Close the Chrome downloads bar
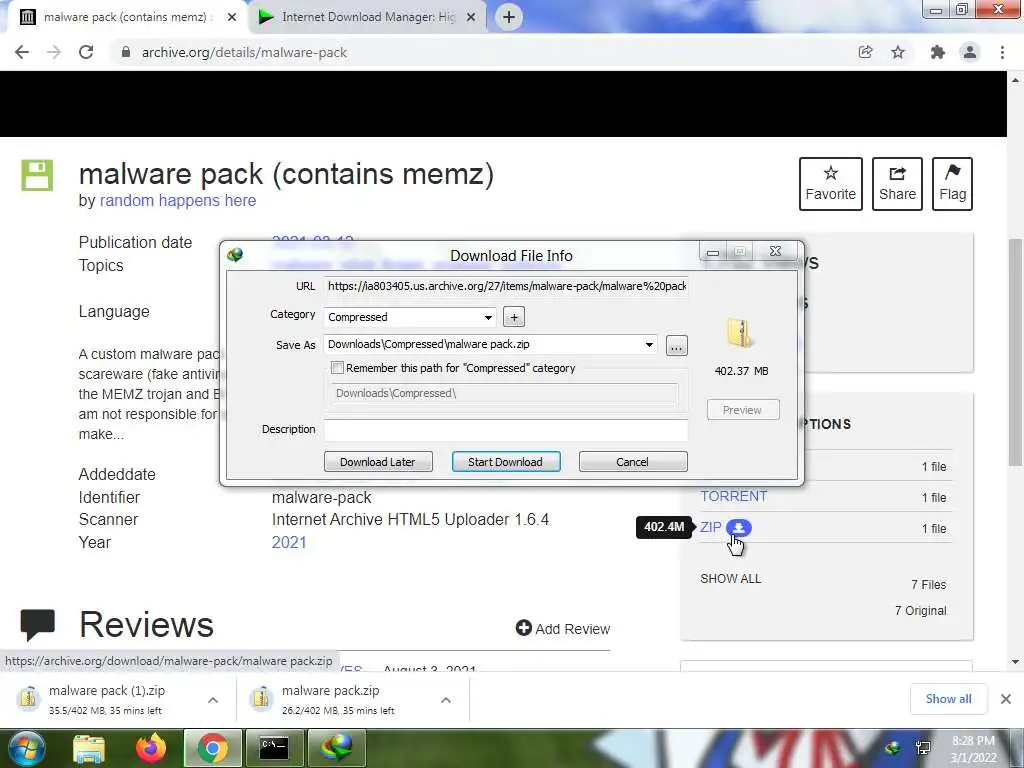The width and height of the screenshot is (1024, 768). (1006, 699)
